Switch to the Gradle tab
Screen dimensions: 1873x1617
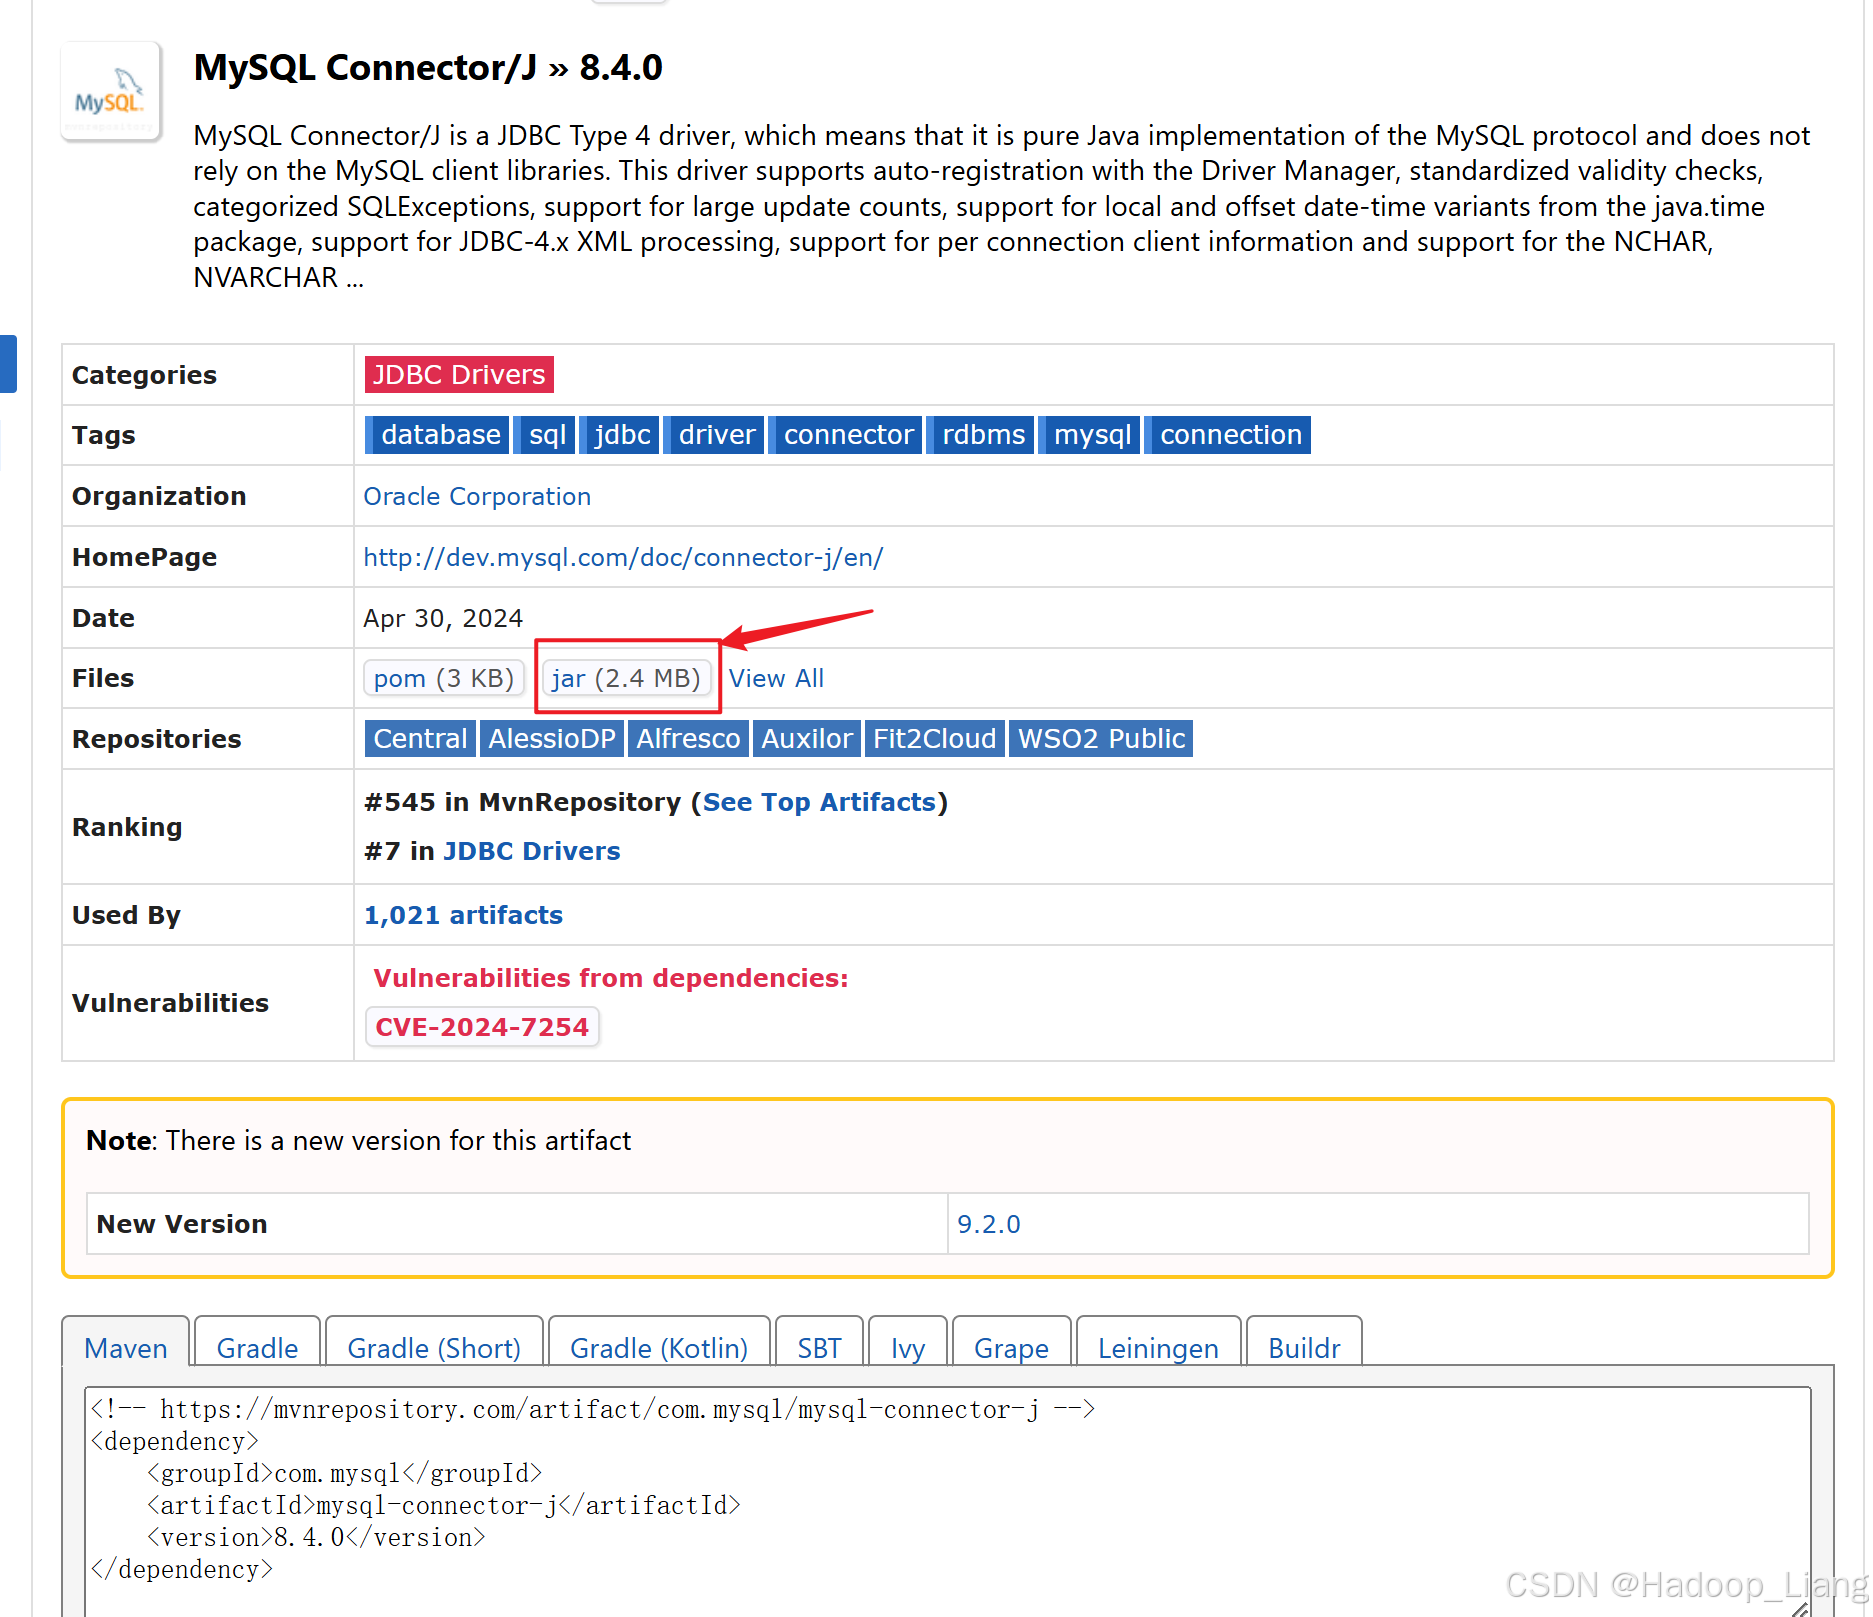coord(257,1348)
